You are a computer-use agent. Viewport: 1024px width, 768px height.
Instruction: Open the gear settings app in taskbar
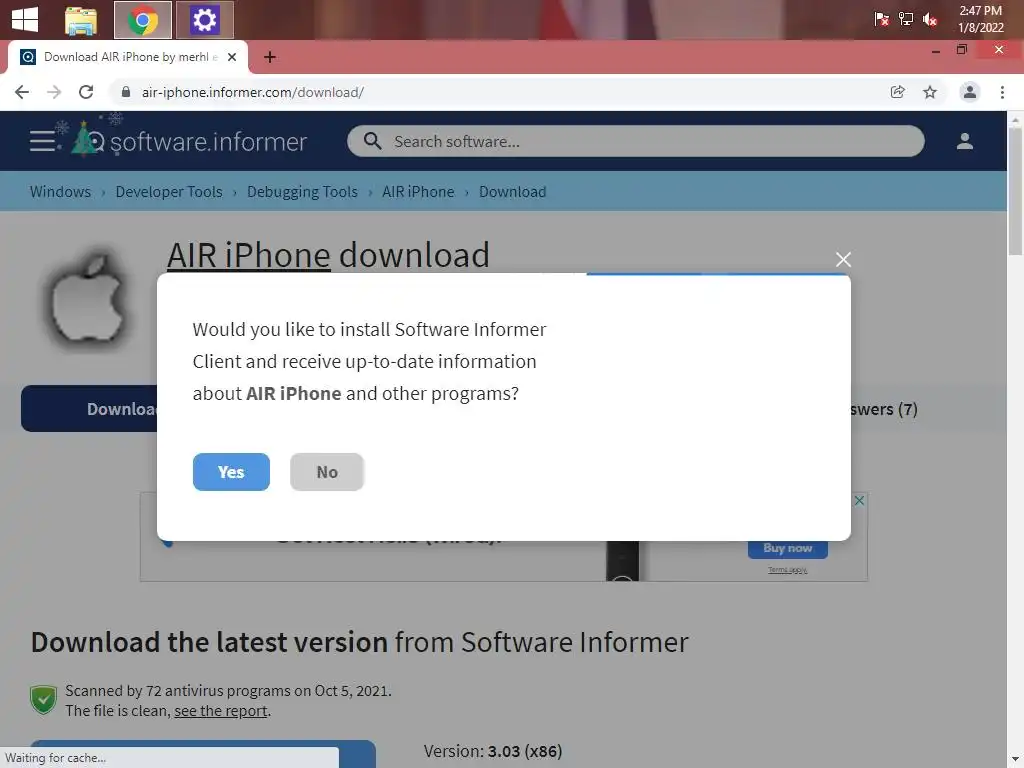tap(204, 20)
